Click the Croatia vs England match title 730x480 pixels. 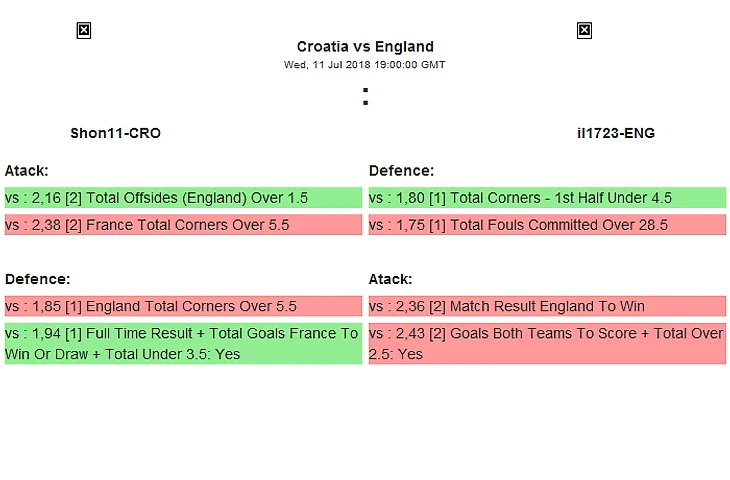pos(365,46)
